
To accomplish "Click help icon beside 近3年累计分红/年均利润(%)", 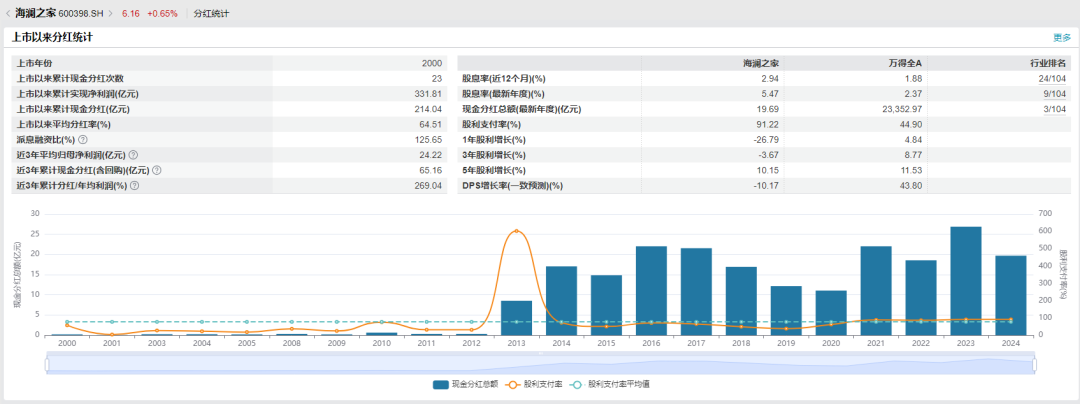I will pos(133,186).
